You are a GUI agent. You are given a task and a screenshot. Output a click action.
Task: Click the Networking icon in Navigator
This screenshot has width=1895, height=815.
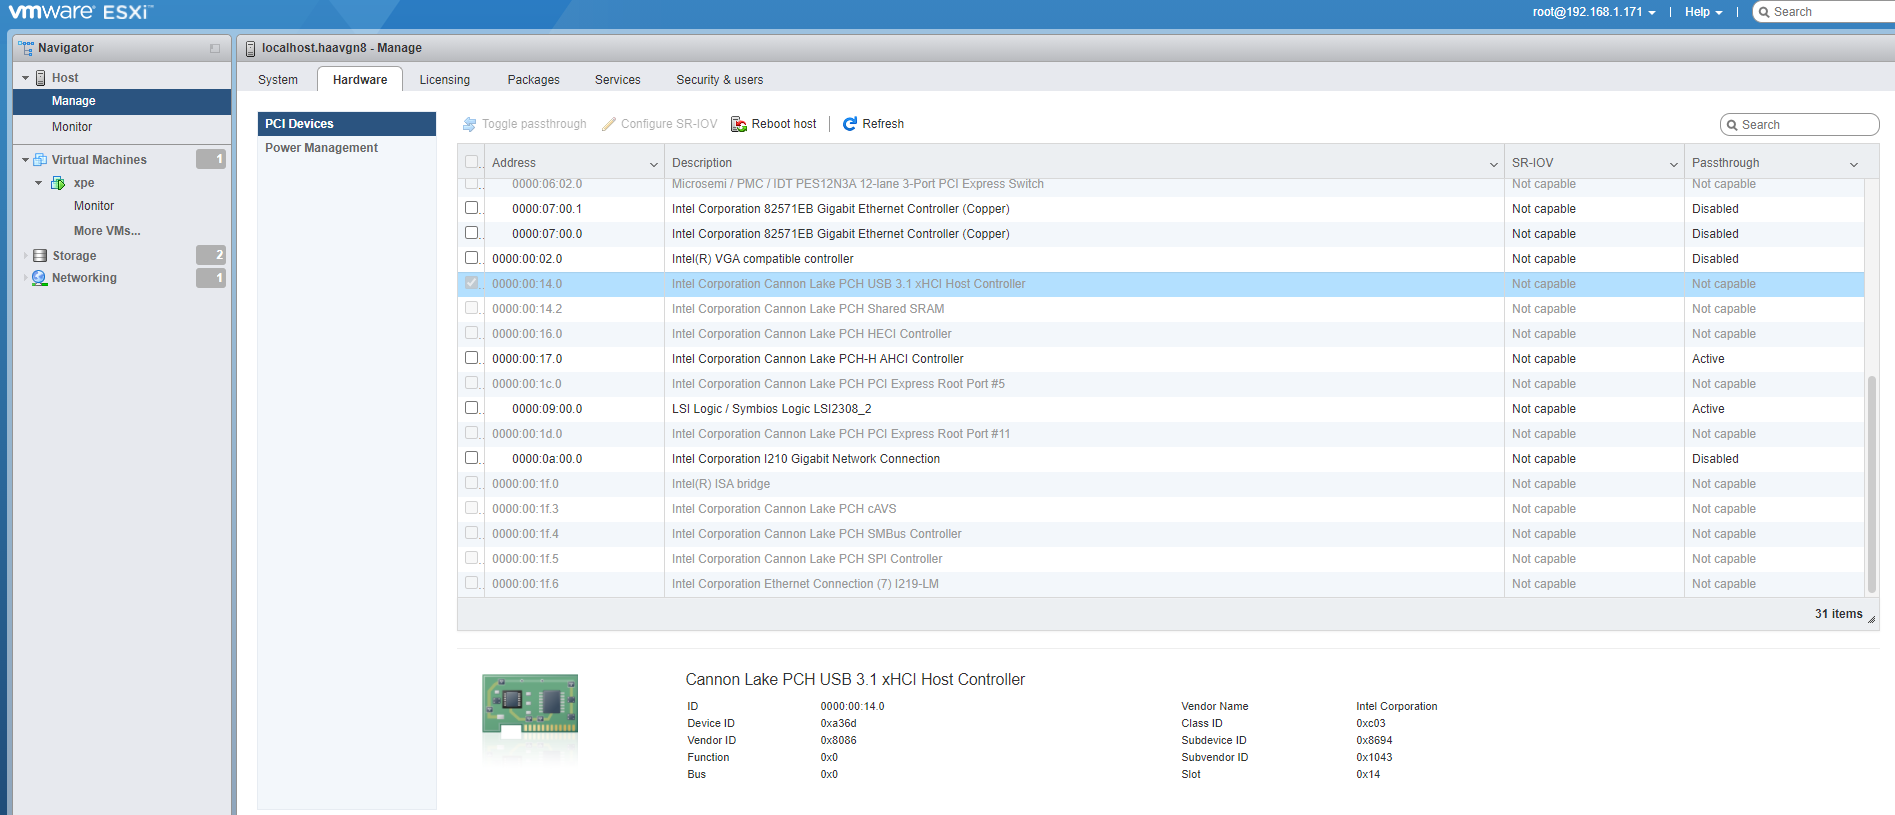tap(39, 278)
